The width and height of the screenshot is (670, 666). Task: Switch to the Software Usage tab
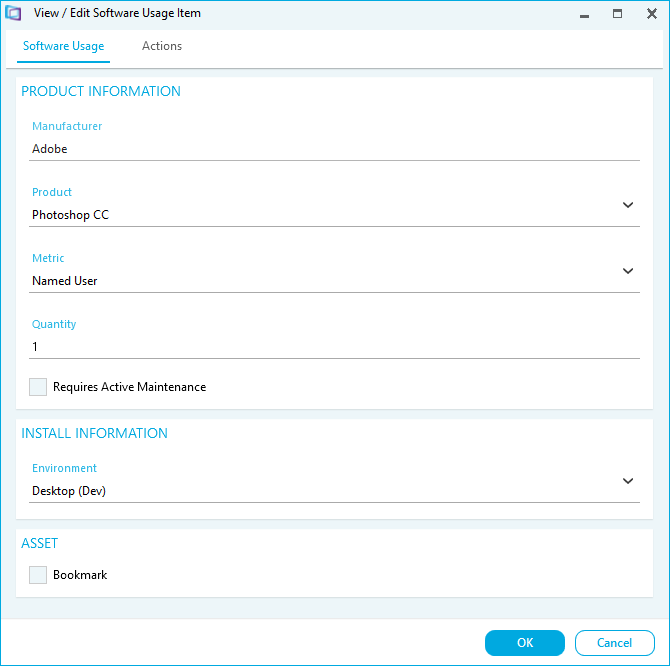tap(63, 46)
